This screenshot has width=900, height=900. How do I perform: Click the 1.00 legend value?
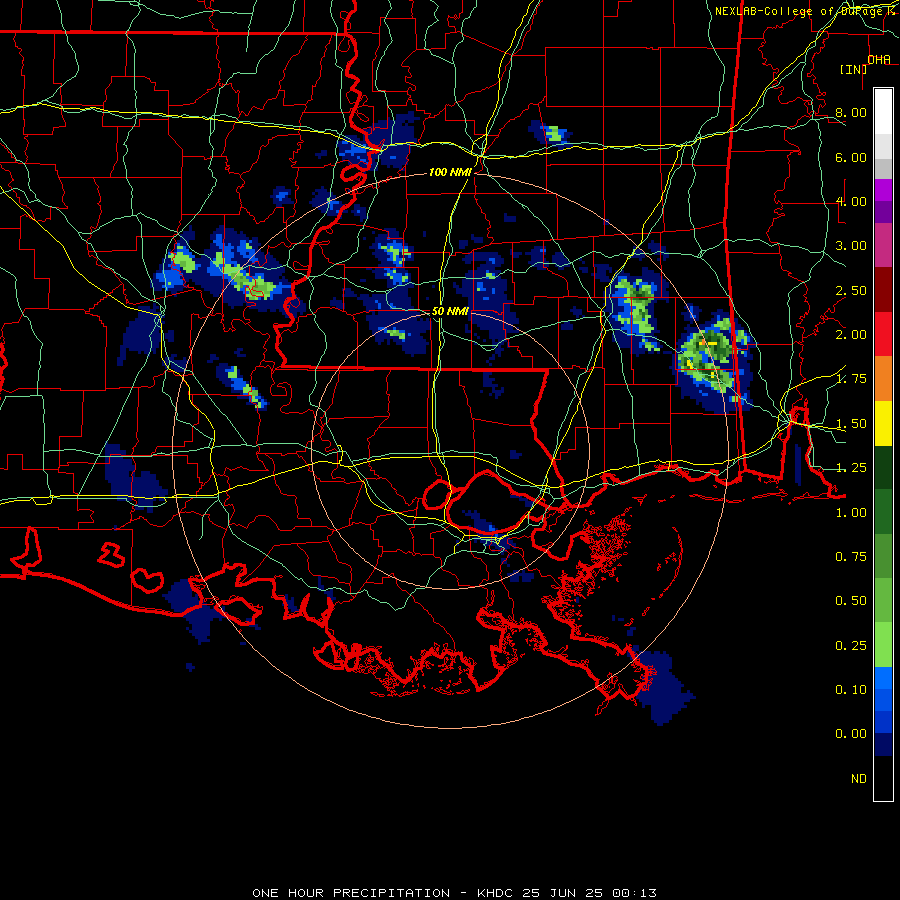851,513
